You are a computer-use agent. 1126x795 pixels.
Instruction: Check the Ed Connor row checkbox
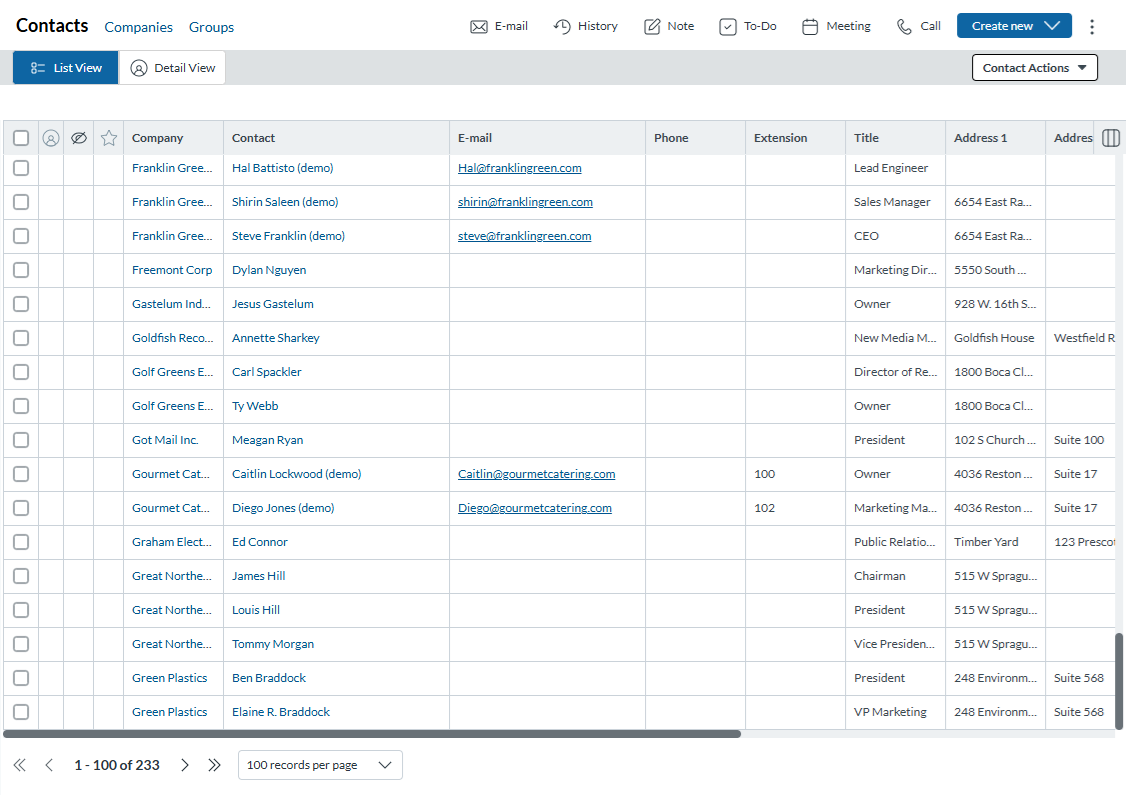[21, 541]
